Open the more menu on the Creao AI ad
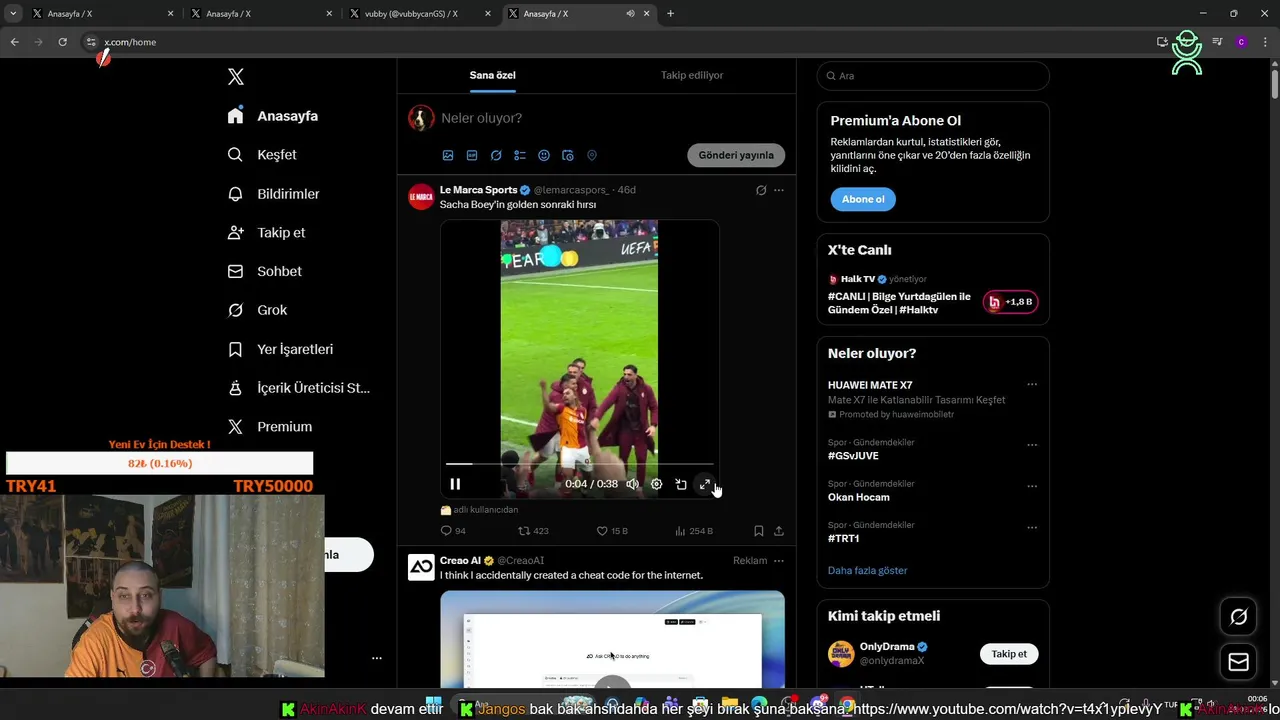 [779, 561]
